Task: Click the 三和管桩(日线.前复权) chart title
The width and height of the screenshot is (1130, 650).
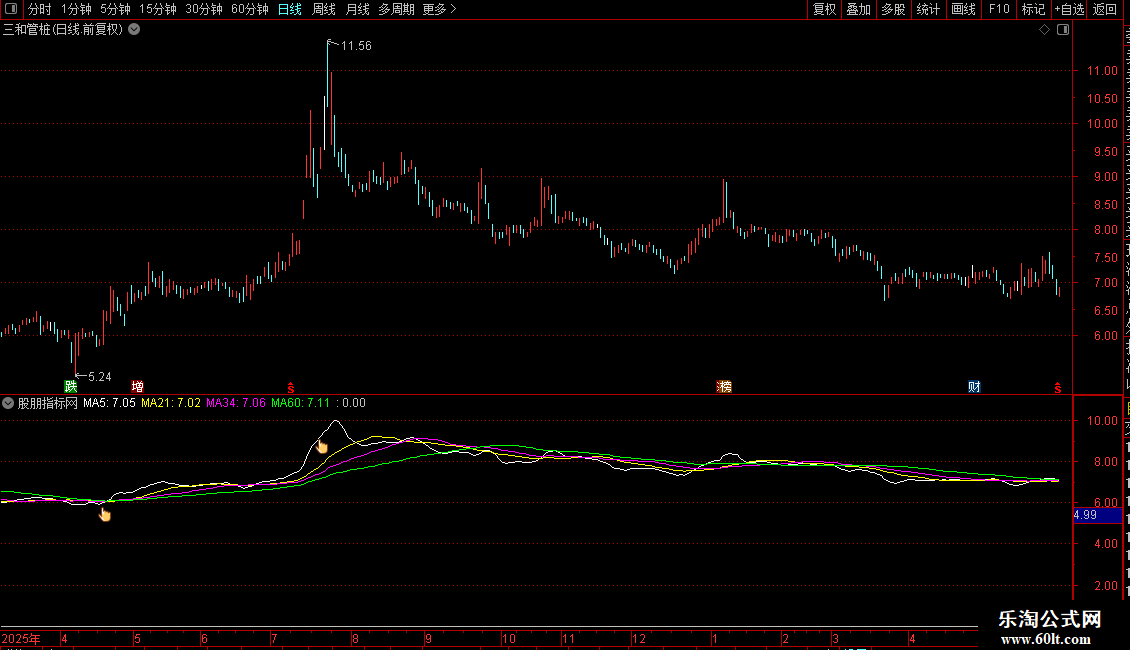Action: click(x=63, y=30)
